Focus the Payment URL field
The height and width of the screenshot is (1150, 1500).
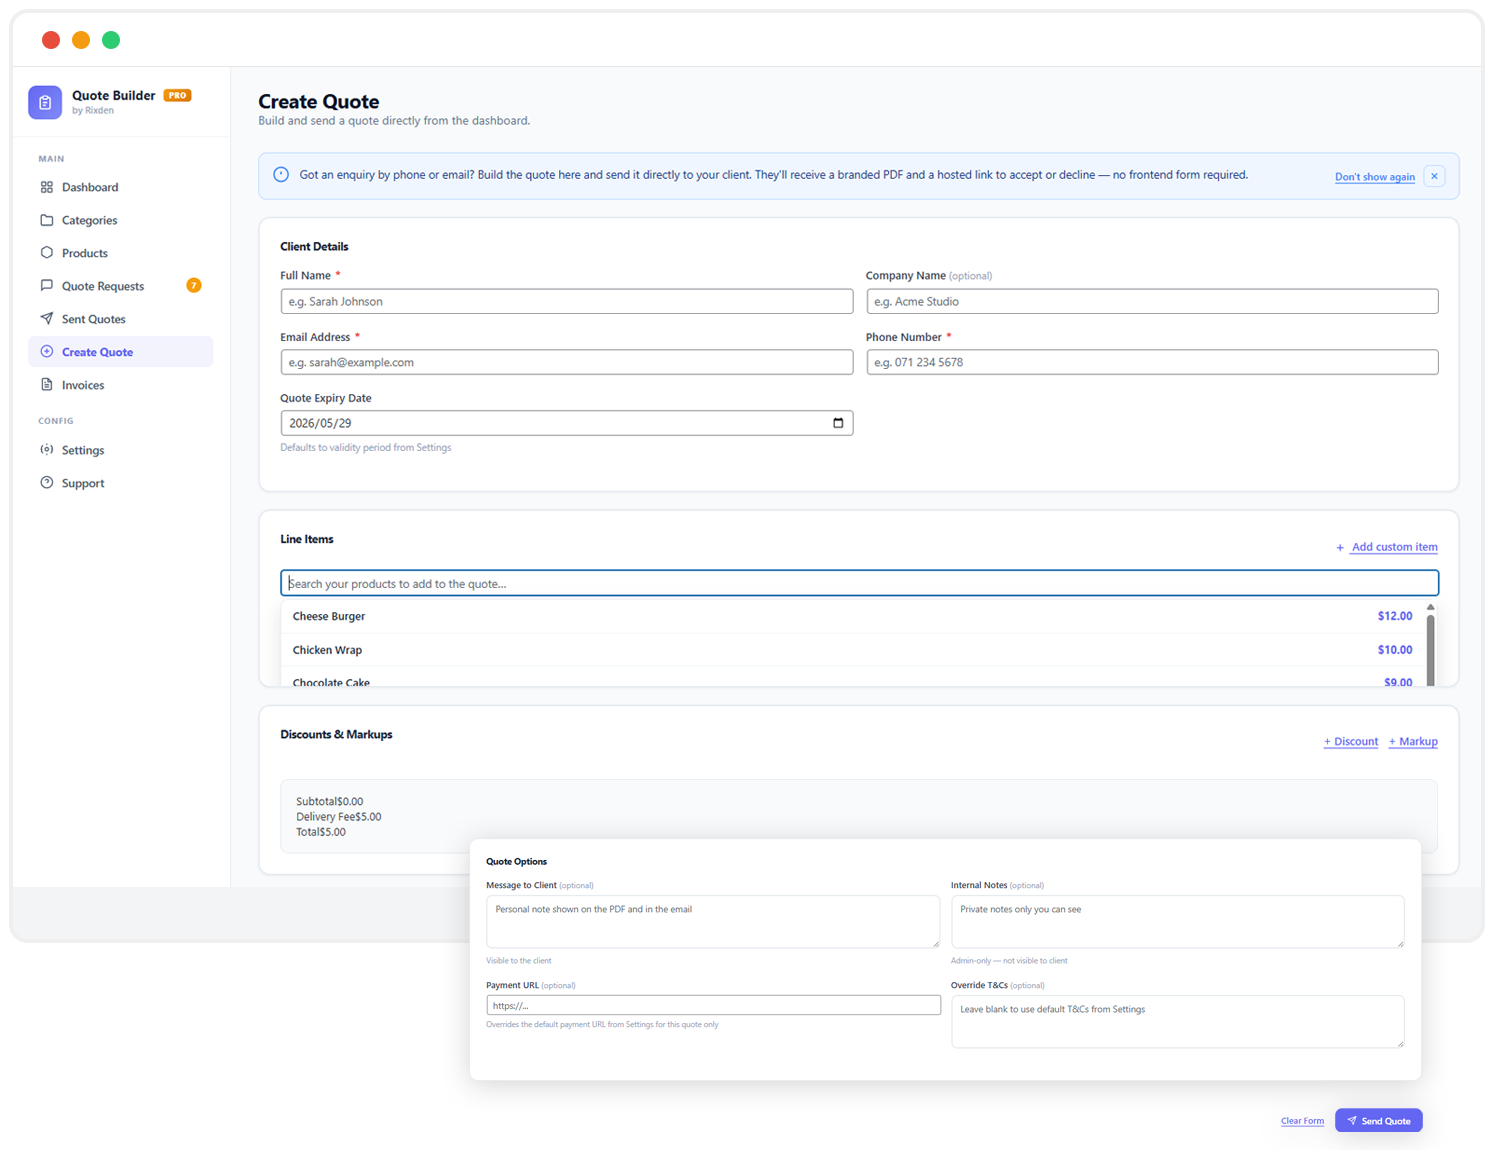[713, 1005]
